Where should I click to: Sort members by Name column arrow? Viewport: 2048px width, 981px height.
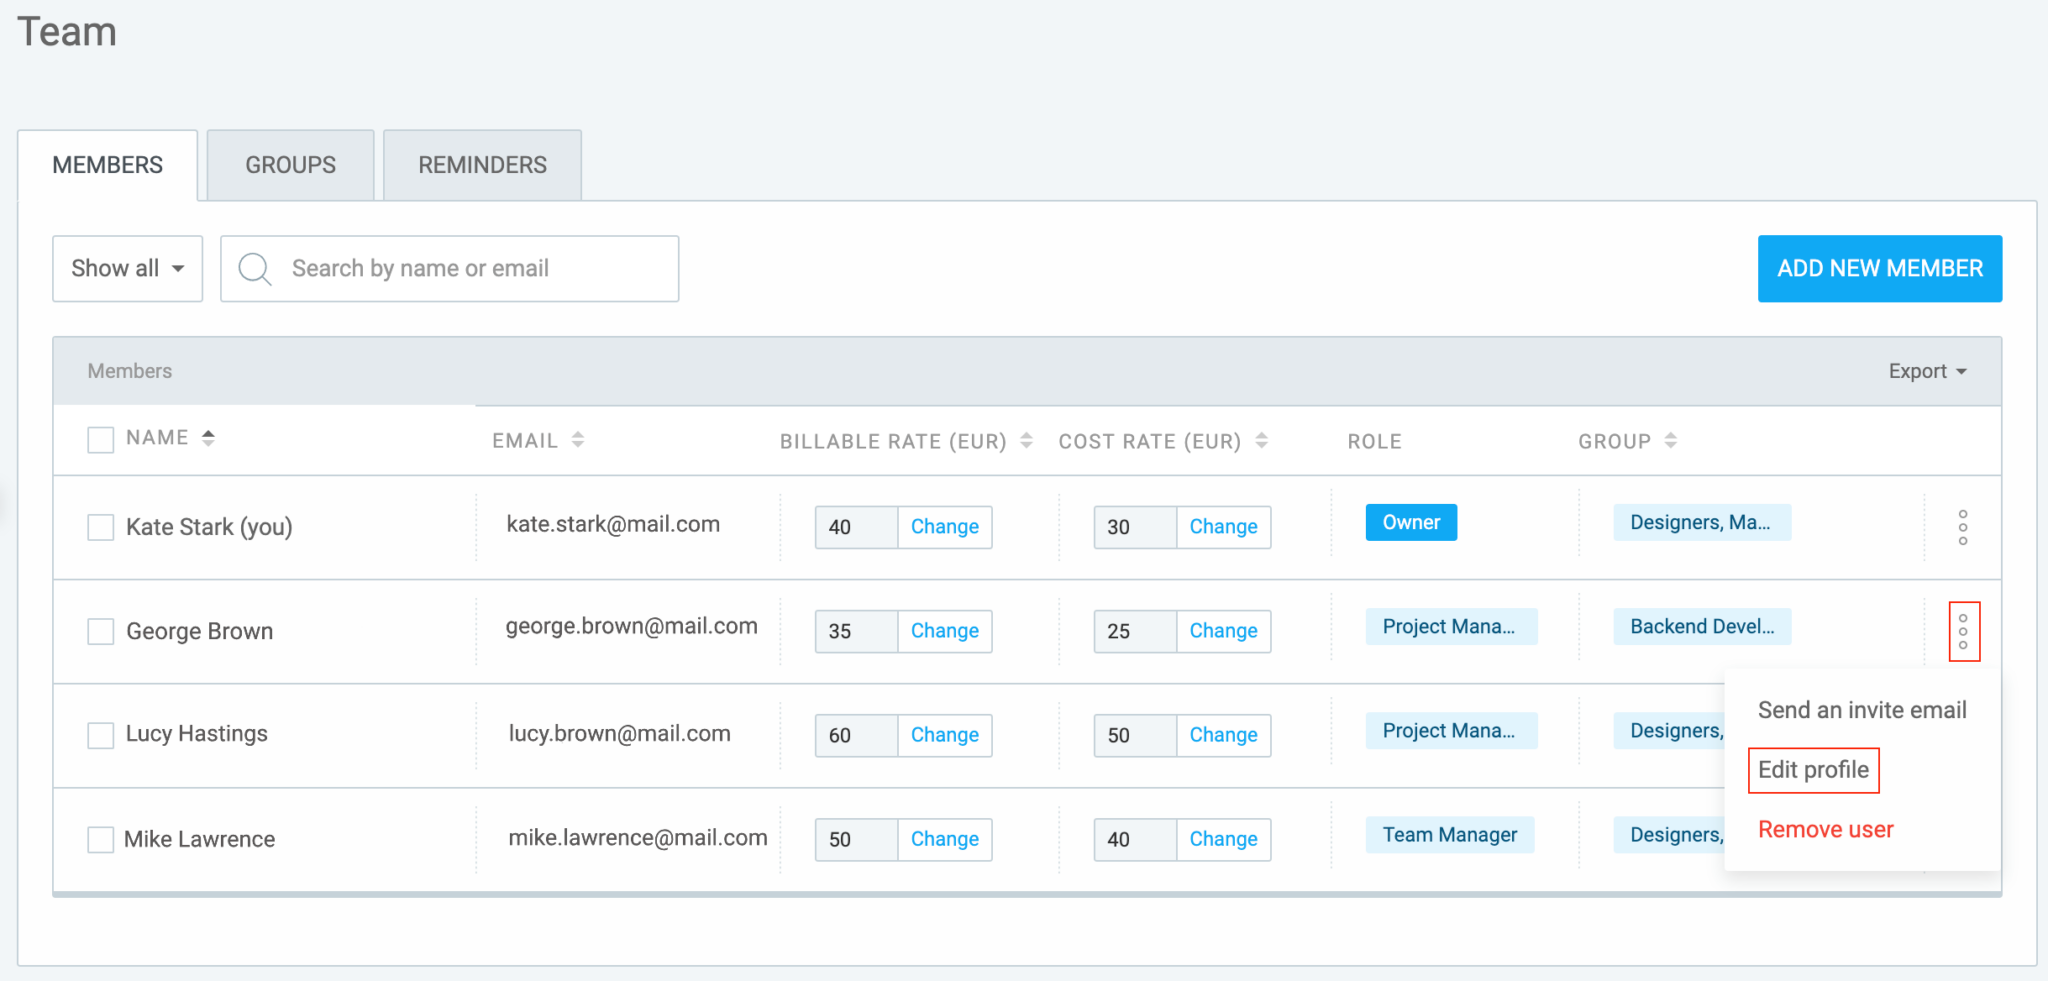click(x=208, y=438)
